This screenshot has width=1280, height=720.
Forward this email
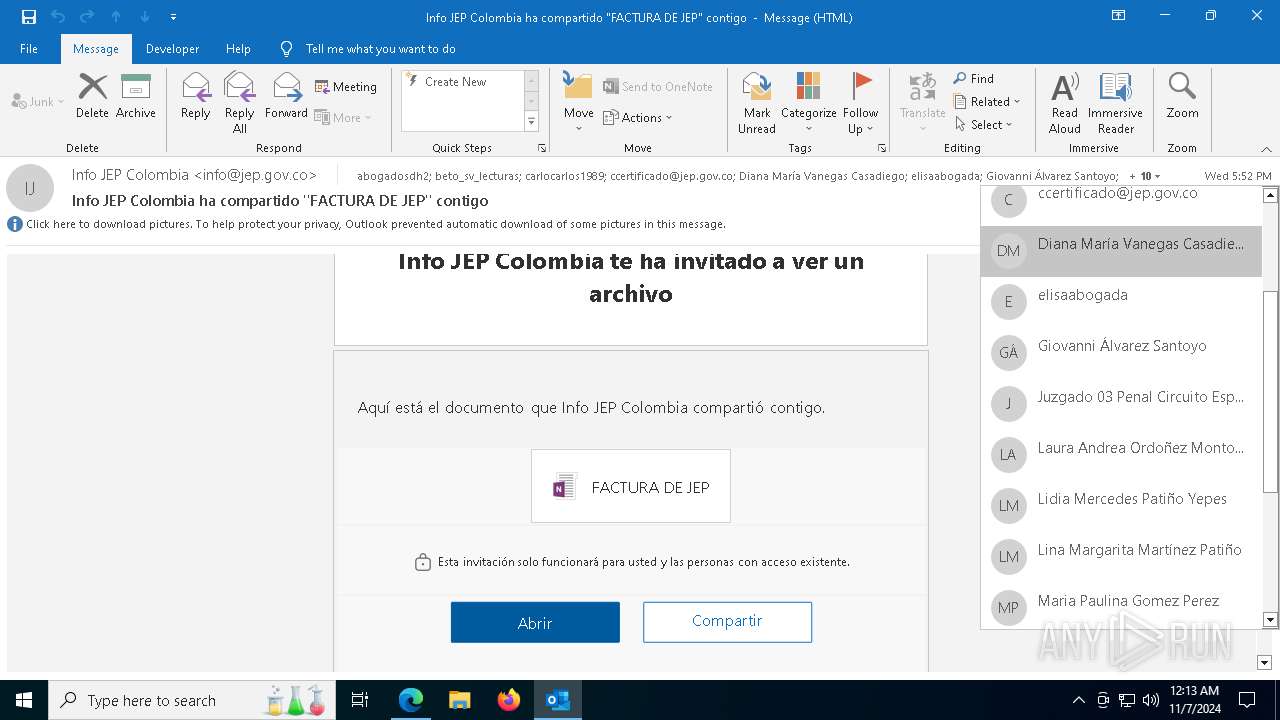(286, 97)
